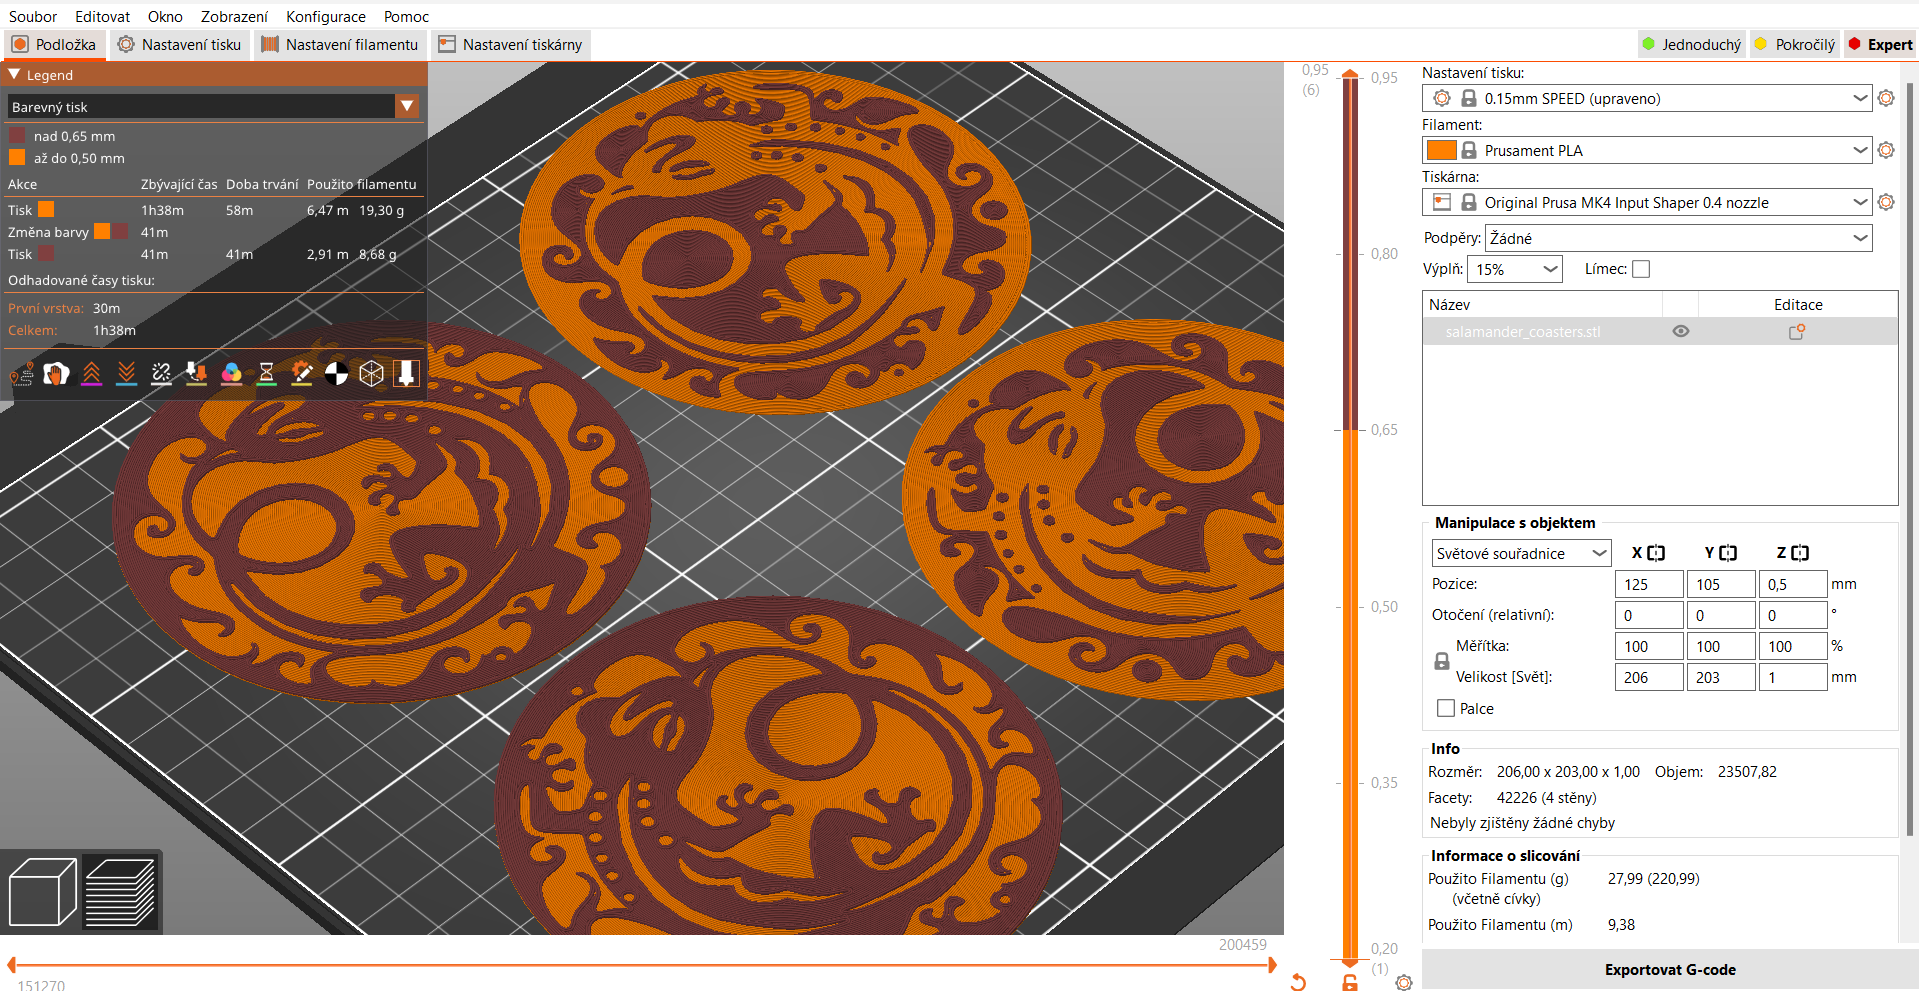This screenshot has width=1919, height=991.
Task: Check the Palce units checkbox
Action: click(1446, 708)
